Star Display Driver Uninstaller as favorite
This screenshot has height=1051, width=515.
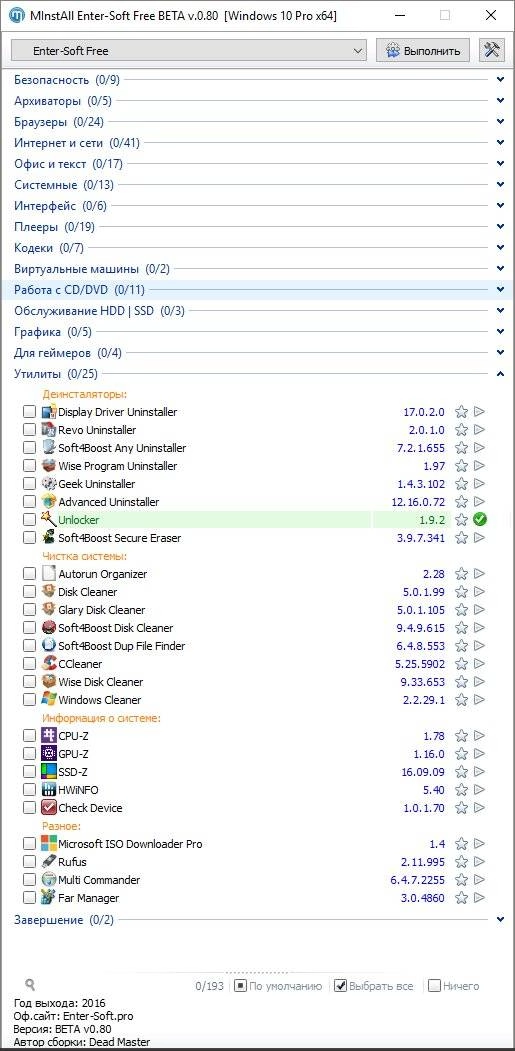(x=461, y=412)
